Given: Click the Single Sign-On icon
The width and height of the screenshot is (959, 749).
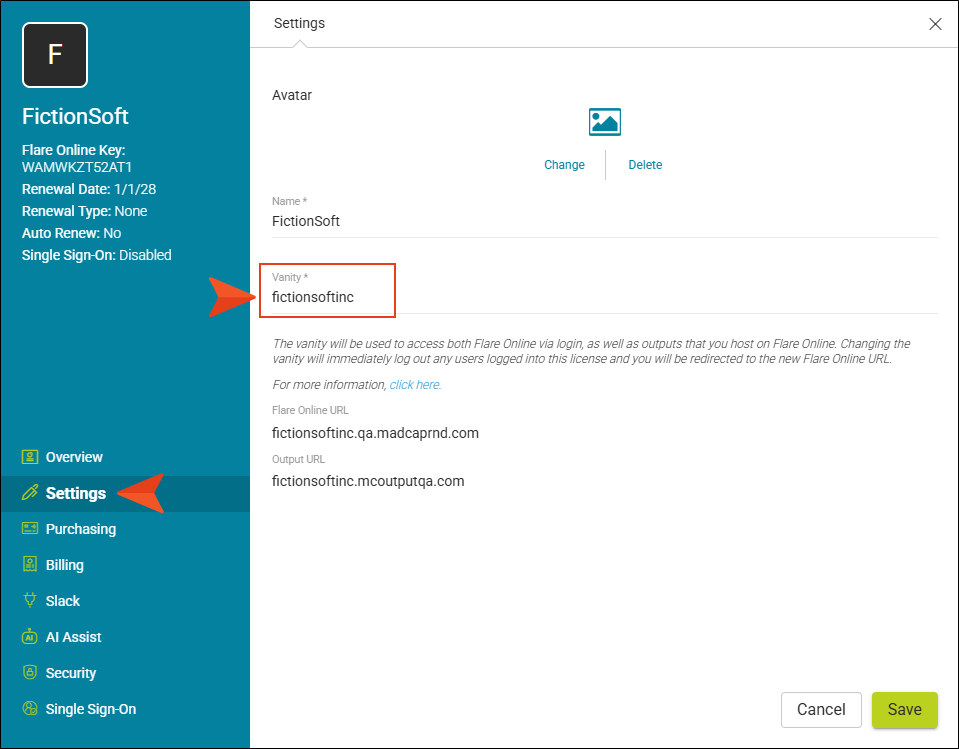Looking at the screenshot, I should point(29,709).
